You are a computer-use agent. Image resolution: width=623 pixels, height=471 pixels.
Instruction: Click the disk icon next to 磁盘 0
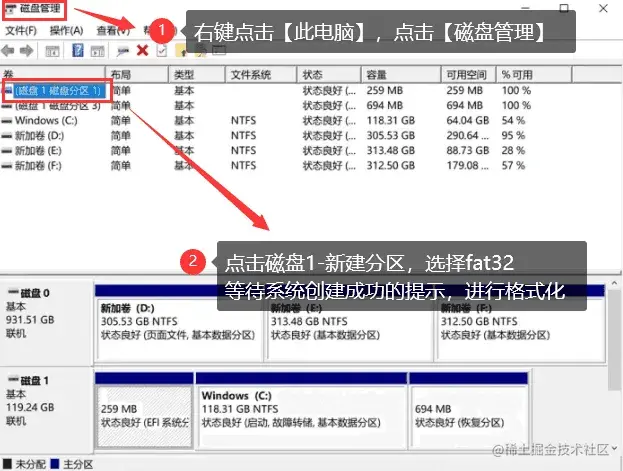click(x=14, y=293)
